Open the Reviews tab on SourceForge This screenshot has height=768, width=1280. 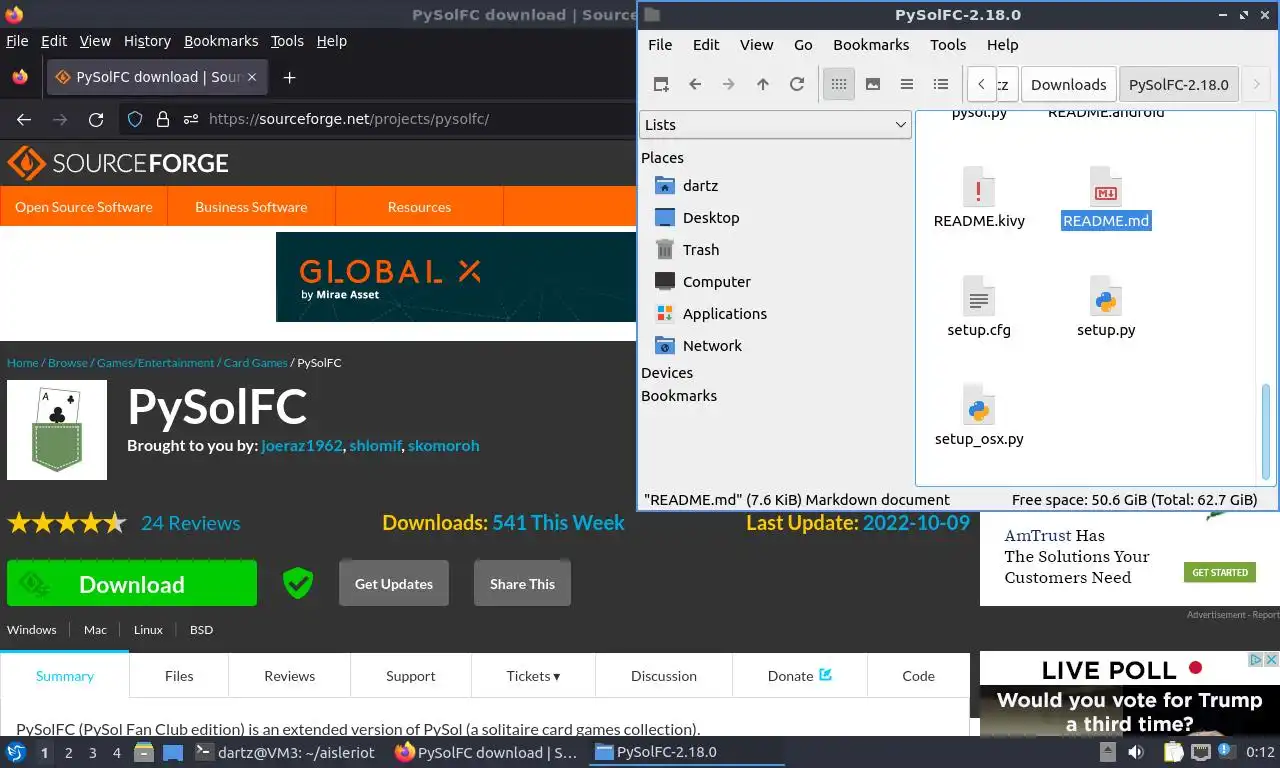pyautogui.click(x=290, y=676)
